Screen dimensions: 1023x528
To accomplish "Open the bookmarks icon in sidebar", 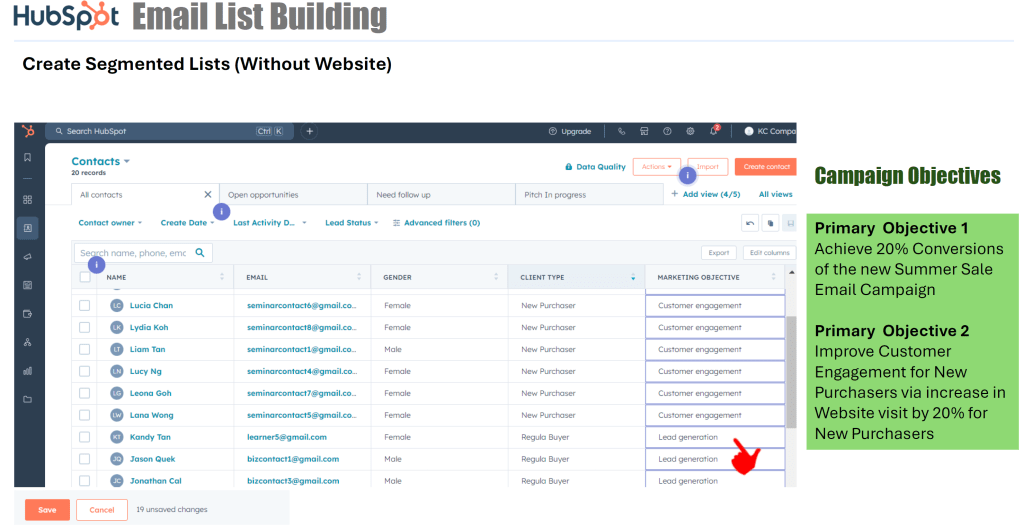I will tap(28, 157).
